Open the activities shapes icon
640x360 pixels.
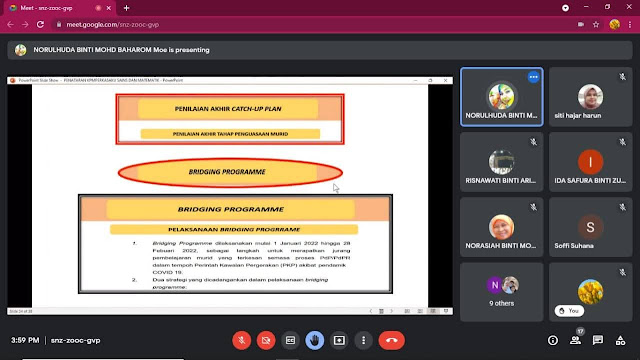(620, 340)
